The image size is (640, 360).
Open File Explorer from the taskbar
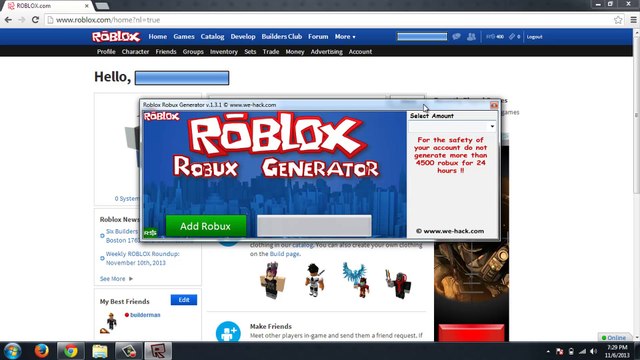[100, 351]
